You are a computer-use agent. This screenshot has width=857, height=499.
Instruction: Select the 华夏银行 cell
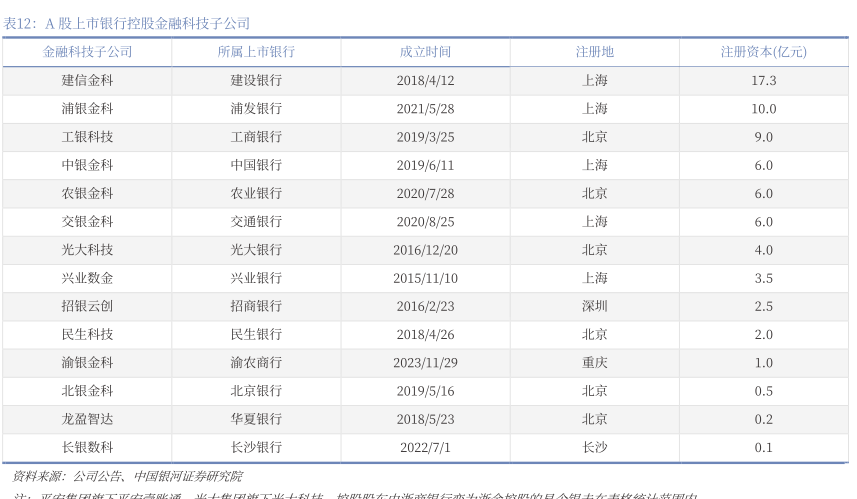click(x=256, y=419)
